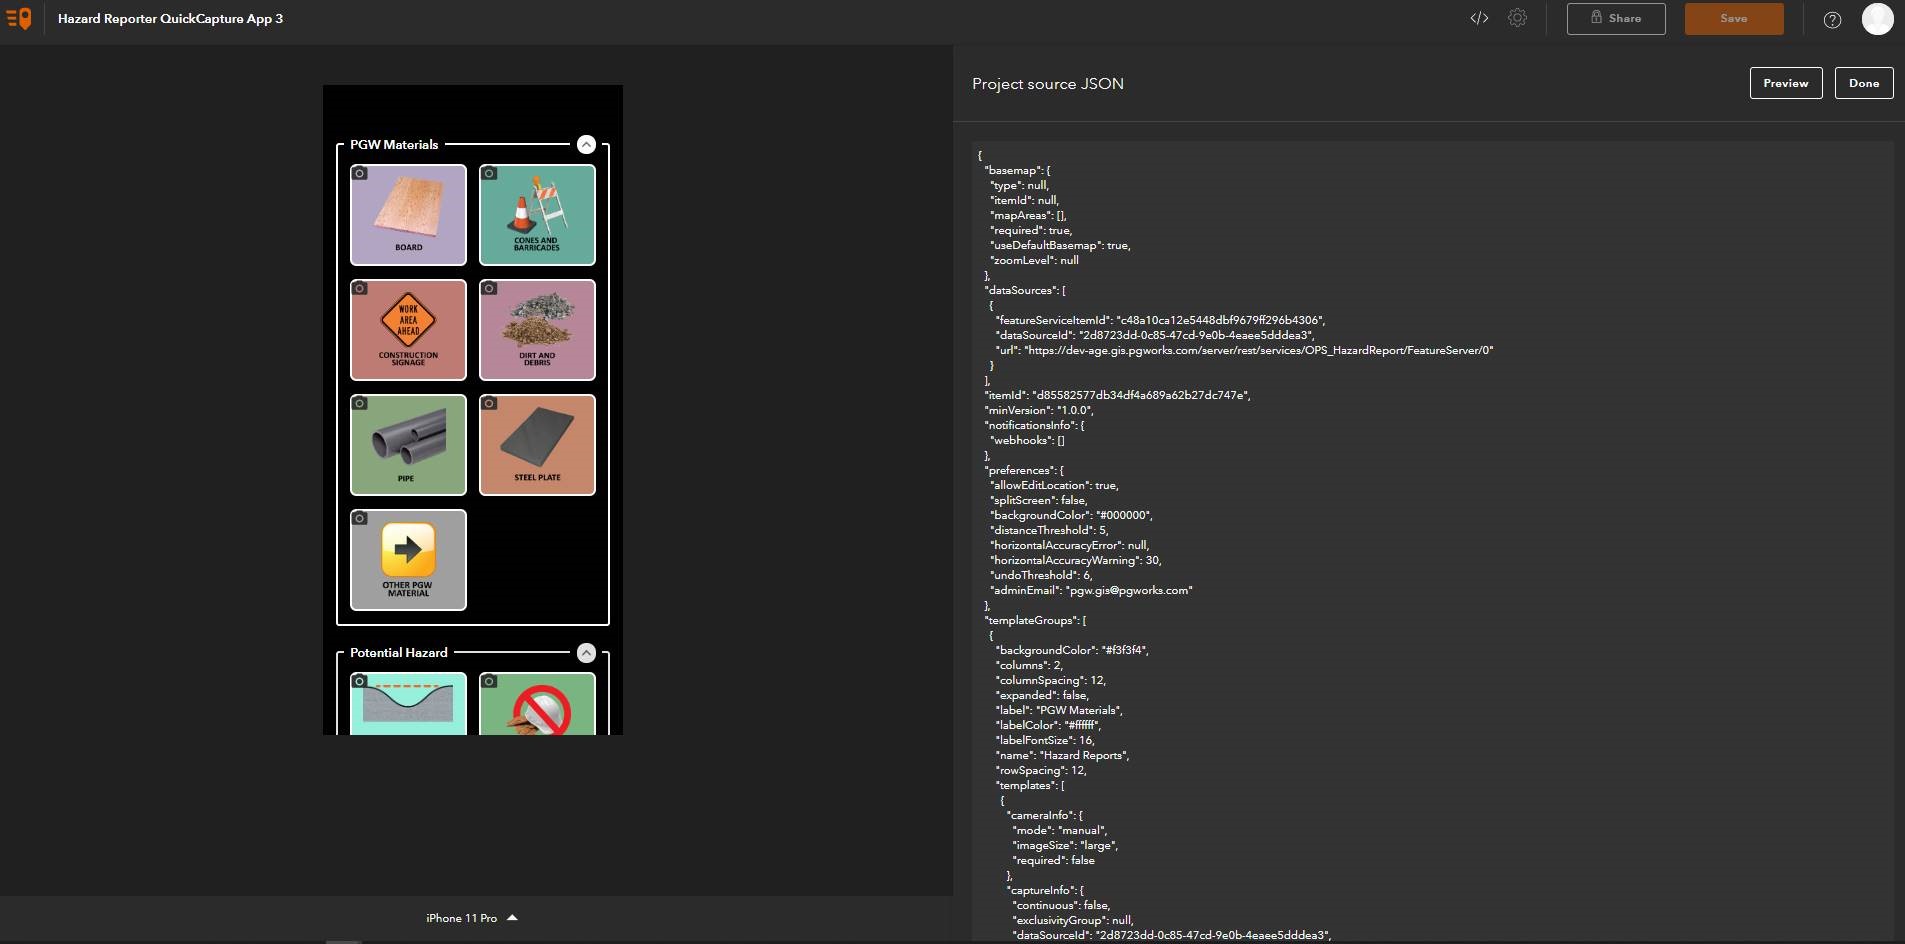Click the JSON line "mode": "manual"
This screenshot has height=944, width=1905.
1060,830
